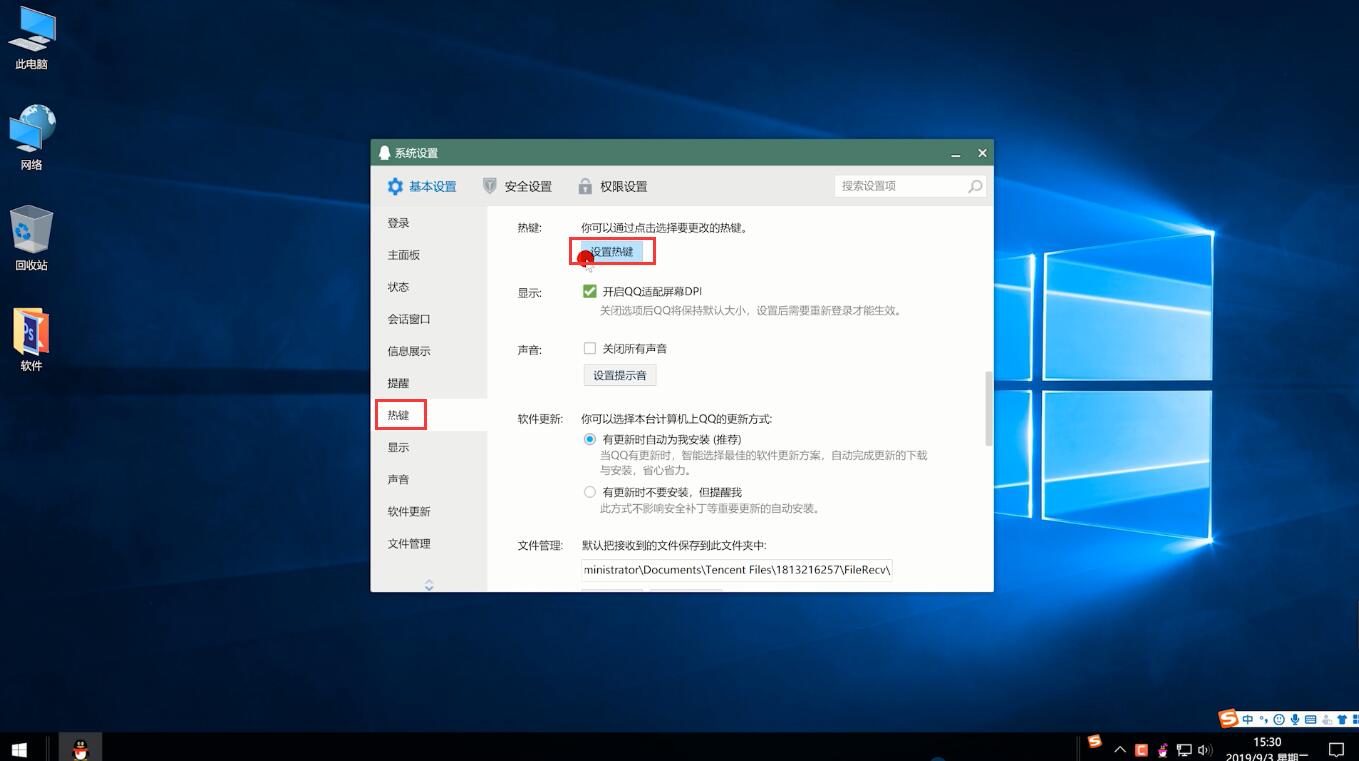Switch to the 安全设置 tab
Image resolution: width=1359 pixels, height=761 pixels.
tap(517, 186)
